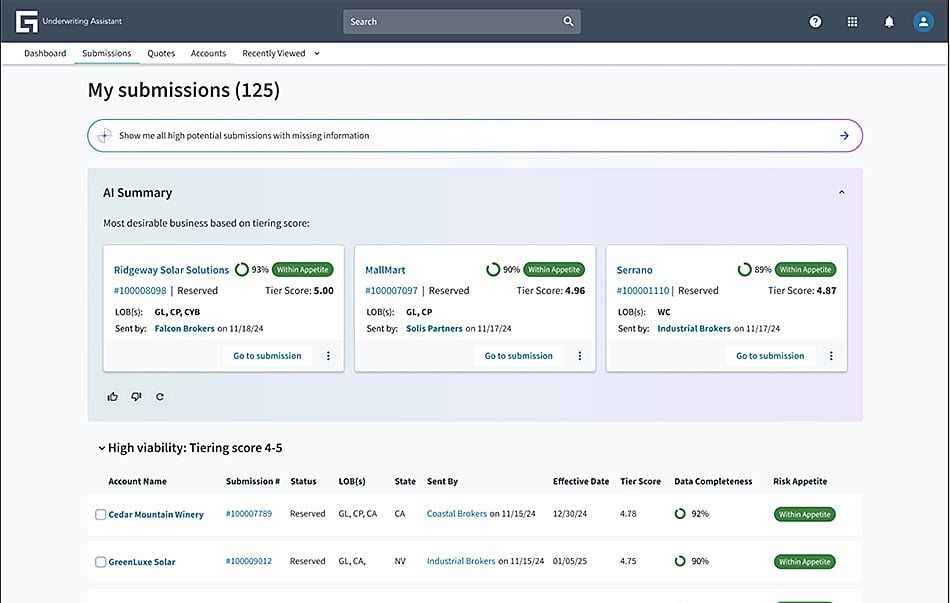Image resolution: width=950 pixels, height=603 pixels.
Task: Regenerate the AI summary with refresh icon
Action: [160, 397]
